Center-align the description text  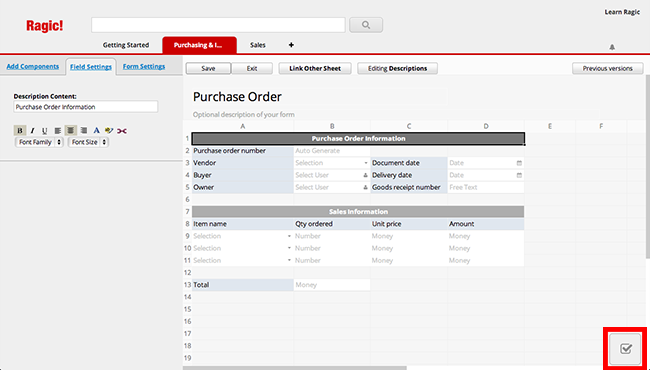tap(71, 131)
